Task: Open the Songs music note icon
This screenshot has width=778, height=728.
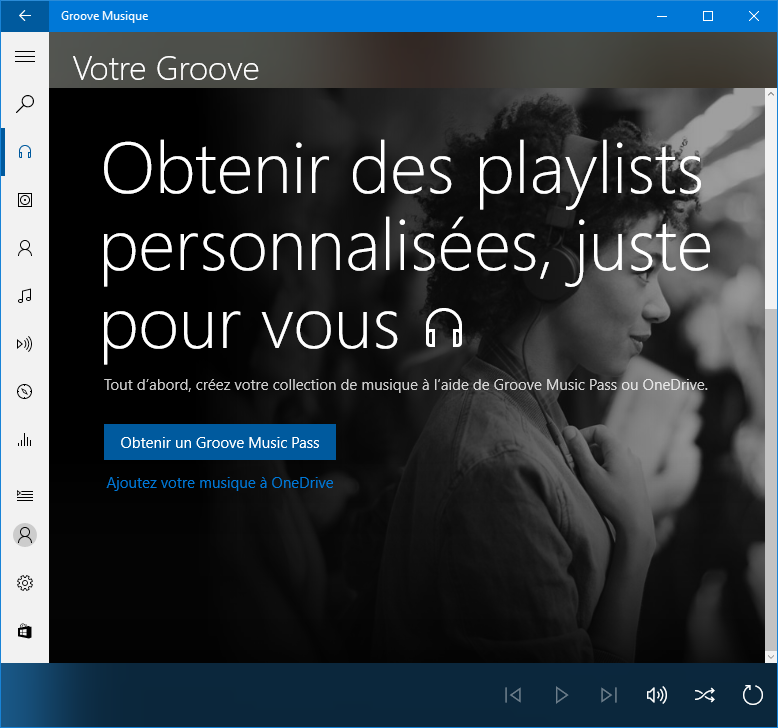Action: point(25,296)
